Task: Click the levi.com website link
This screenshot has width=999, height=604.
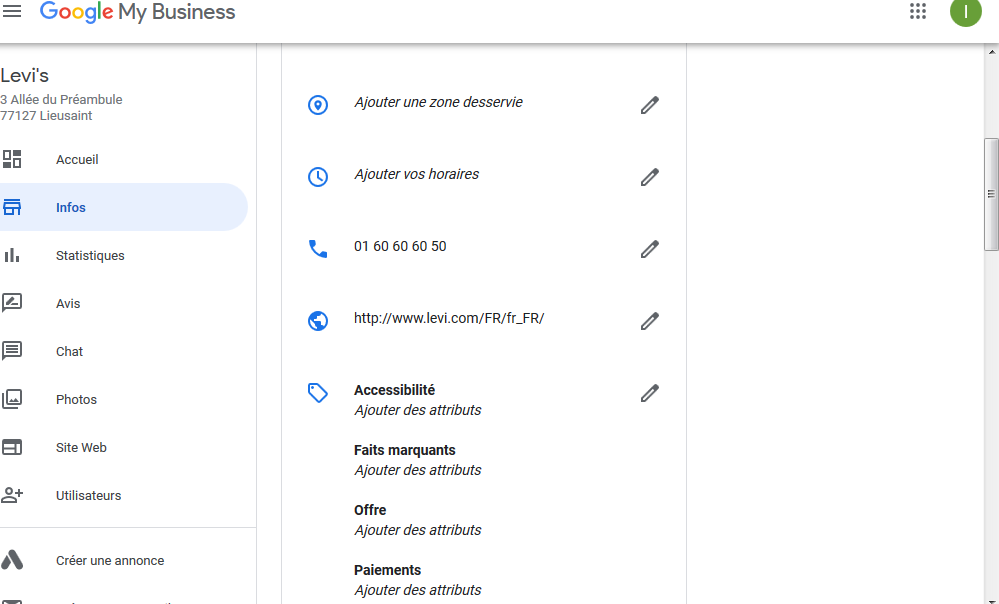Action: pos(449,319)
